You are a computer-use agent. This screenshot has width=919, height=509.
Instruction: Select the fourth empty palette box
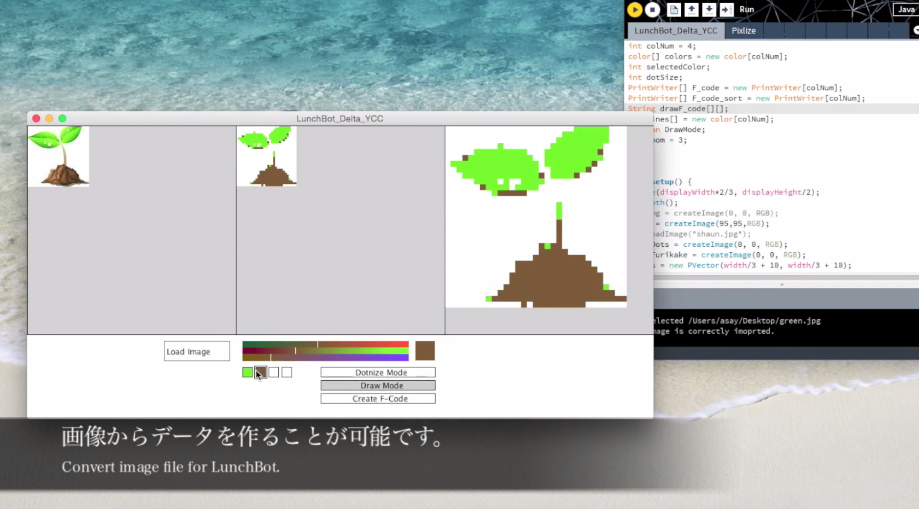(x=287, y=372)
